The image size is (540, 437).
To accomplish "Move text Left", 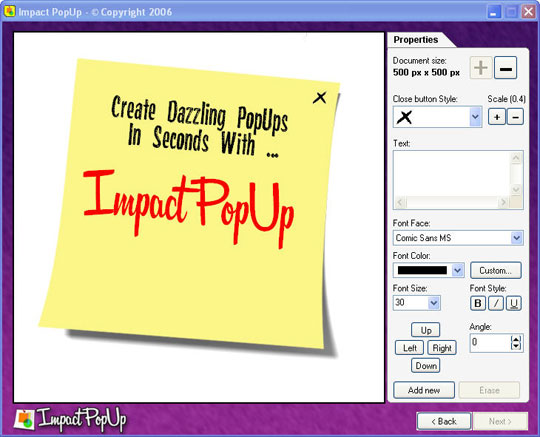I will (409, 348).
